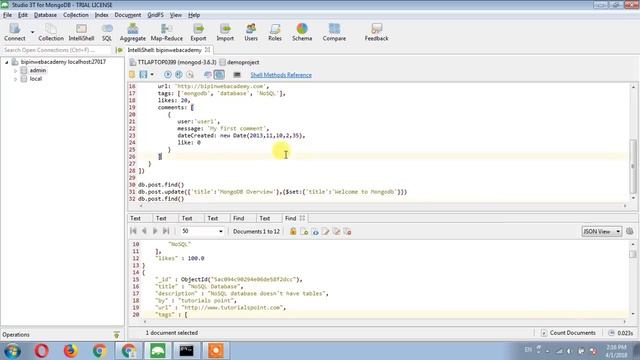Click the icon left of the highlighted view button
Screen dimensions: 640x360
tap(208, 75)
